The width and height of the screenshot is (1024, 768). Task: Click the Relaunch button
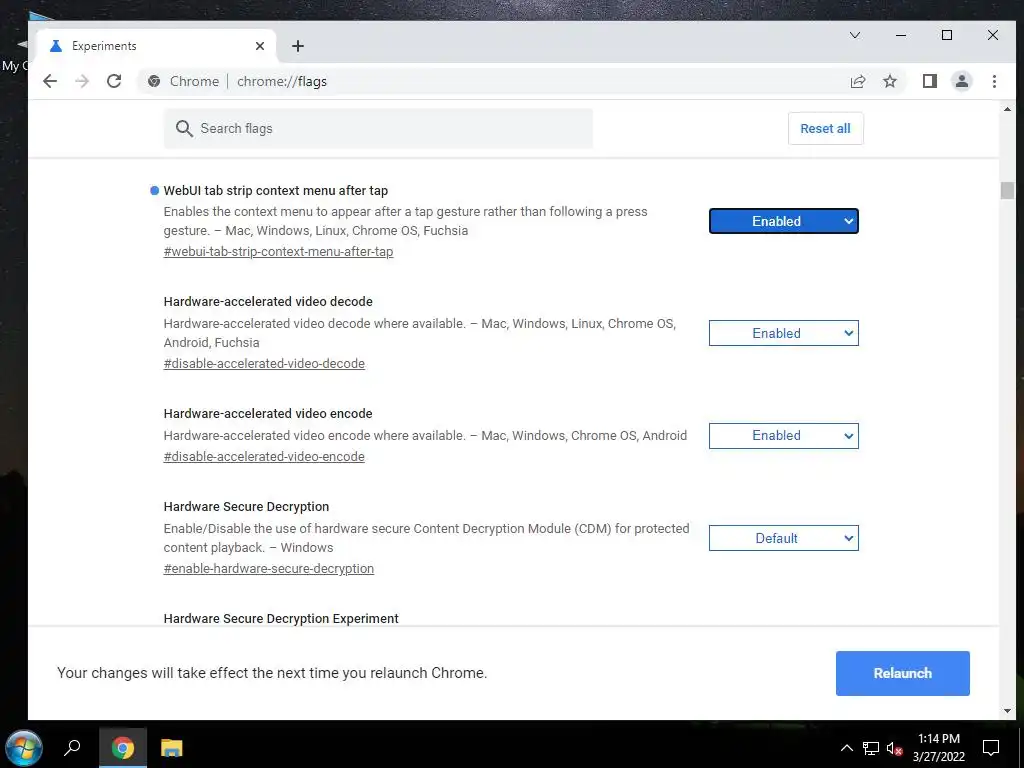coord(903,673)
